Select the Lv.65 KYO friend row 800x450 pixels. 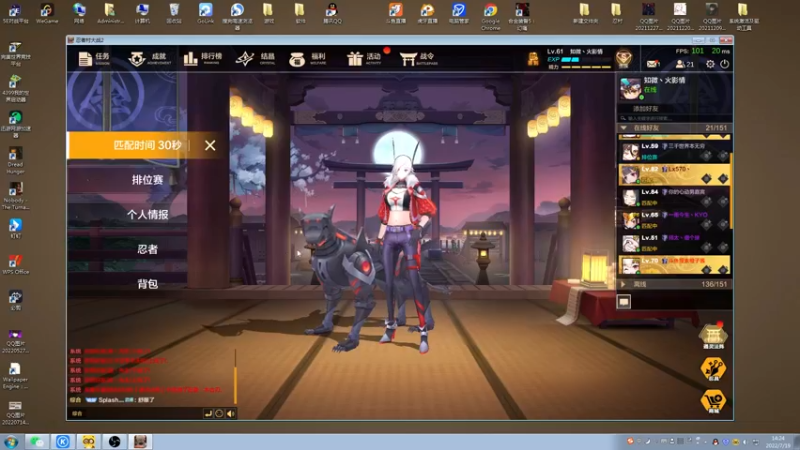[x=673, y=220]
